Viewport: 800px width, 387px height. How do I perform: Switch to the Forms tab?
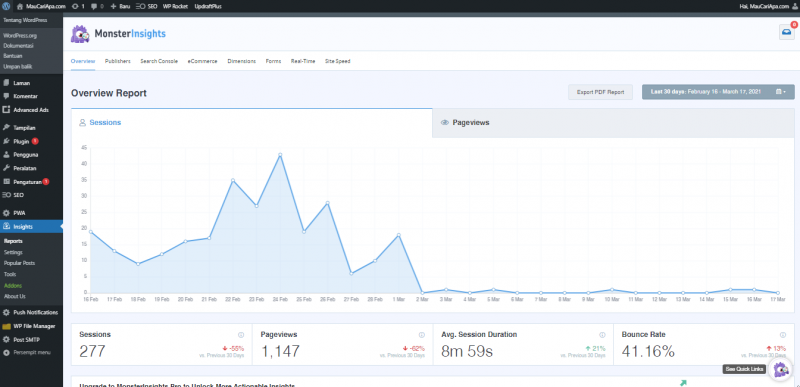(x=273, y=61)
